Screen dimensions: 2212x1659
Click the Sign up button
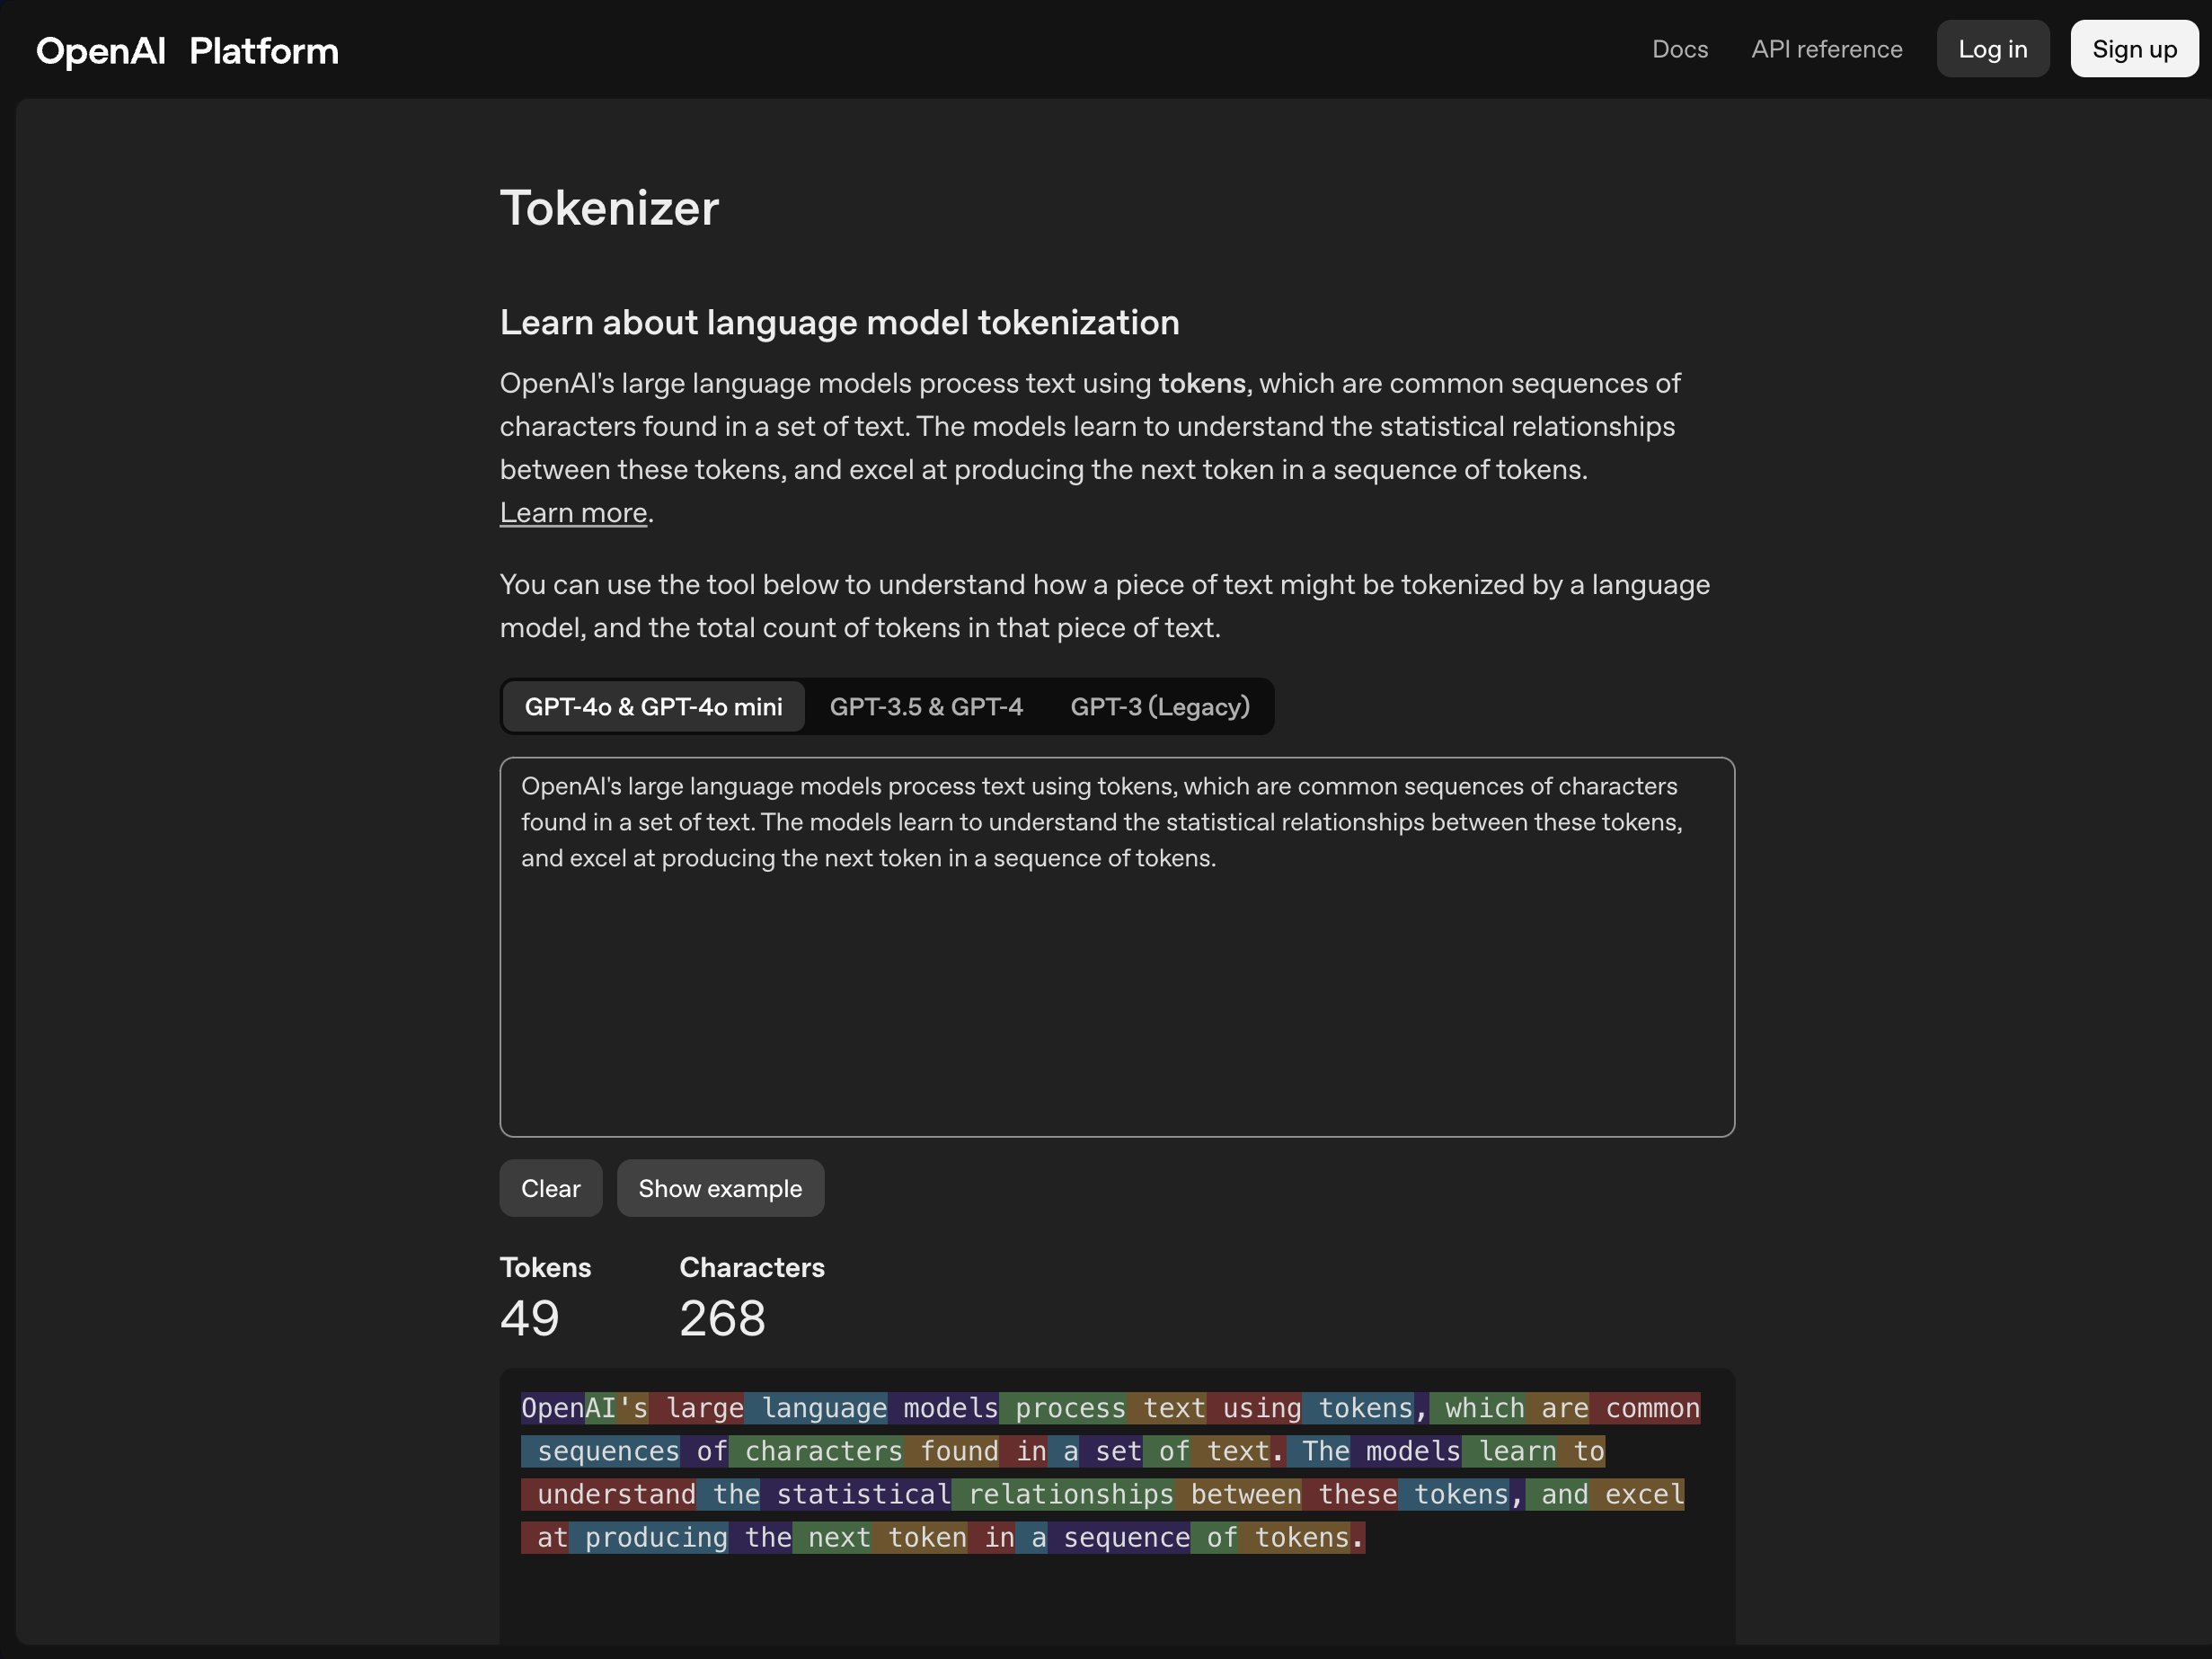tap(2134, 49)
